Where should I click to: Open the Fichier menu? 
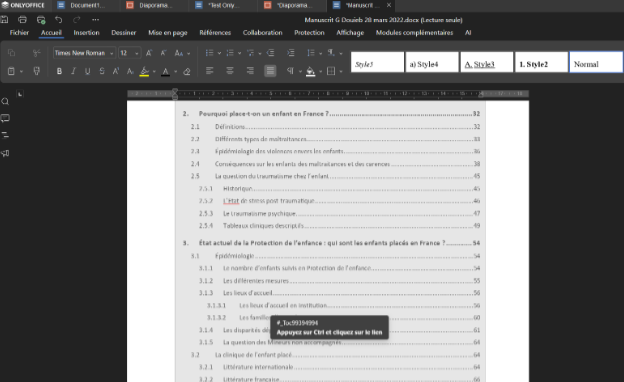pos(19,33)
